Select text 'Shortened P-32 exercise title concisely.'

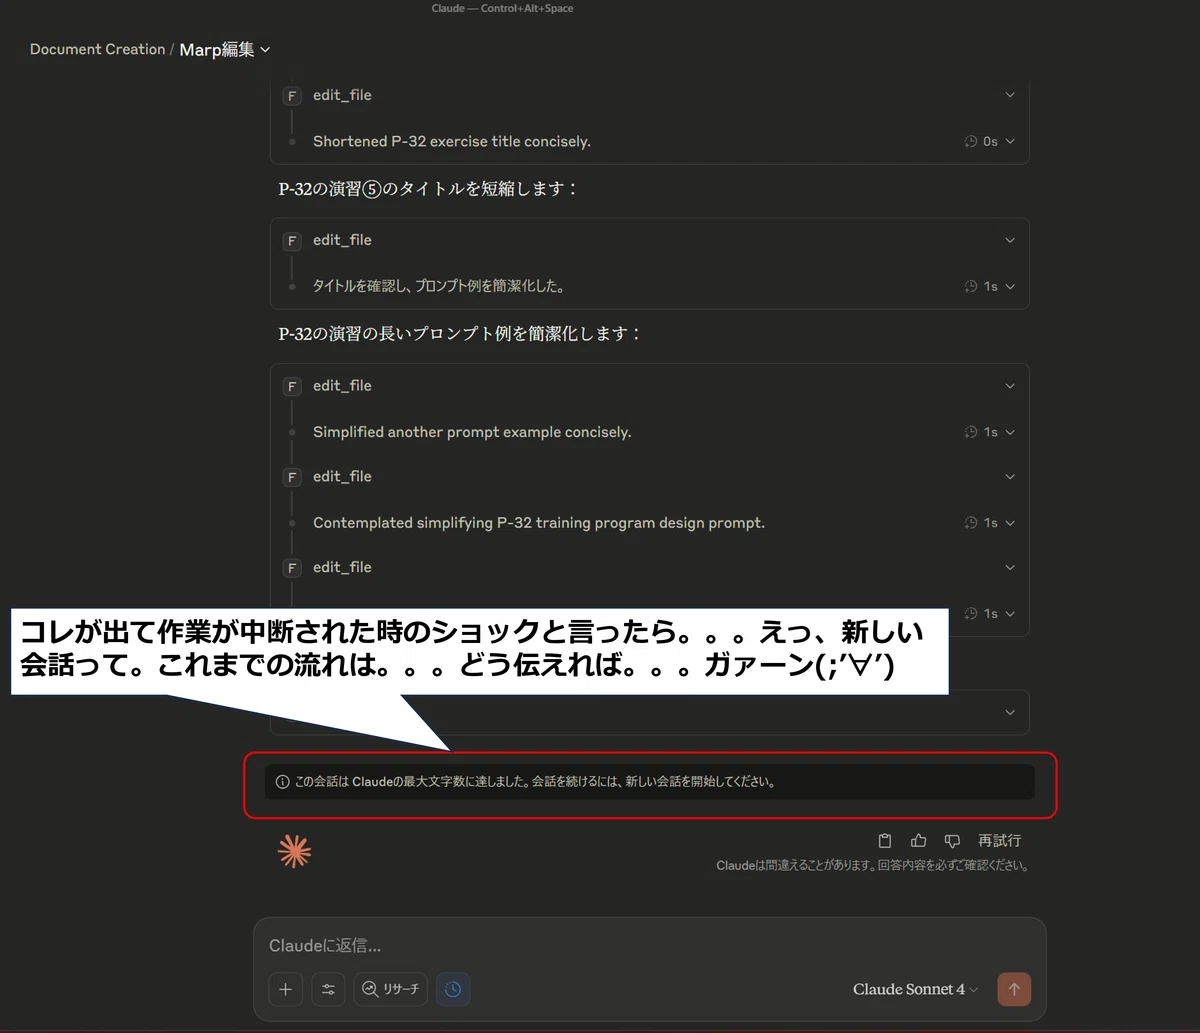point(452,141)
